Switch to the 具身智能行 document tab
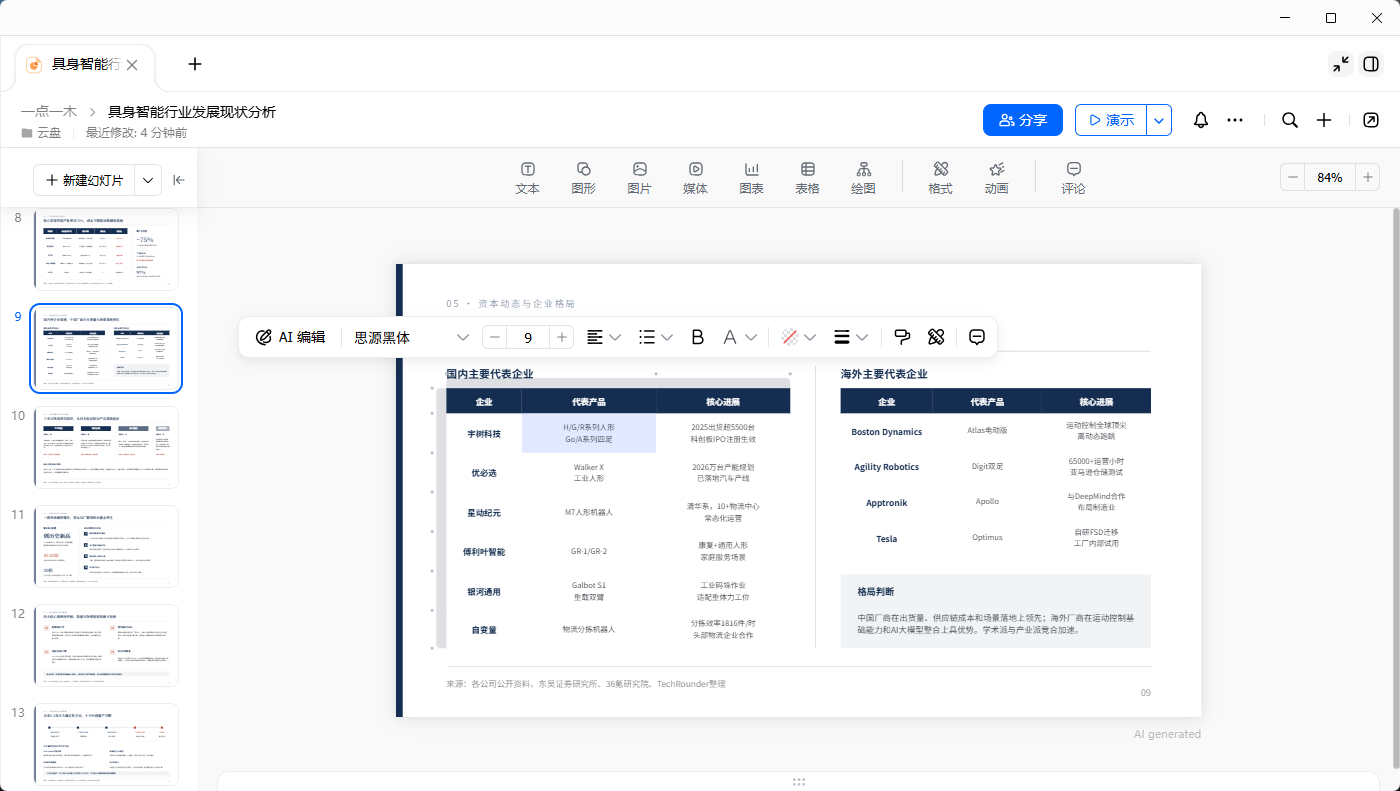Viewport: 1400px width, 791px height. point(84,64)
